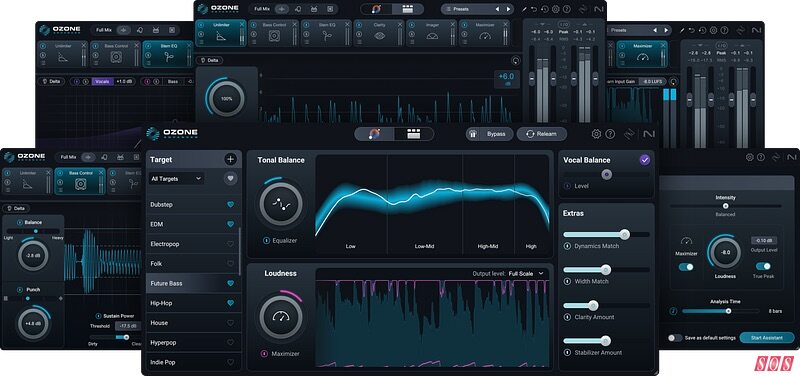Open the All Targets dropdown
This screenshot has height=376, width=800.
pyautogui.click(x=177, y=179)
